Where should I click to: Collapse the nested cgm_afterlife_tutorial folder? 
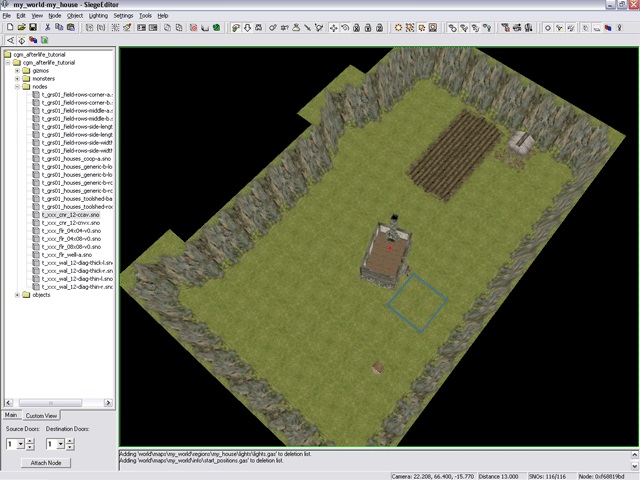8,62
